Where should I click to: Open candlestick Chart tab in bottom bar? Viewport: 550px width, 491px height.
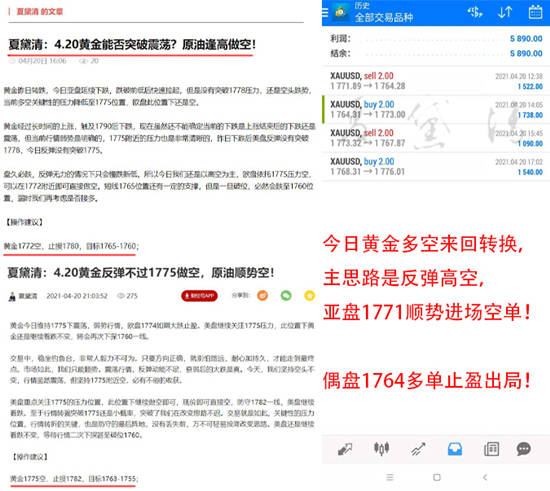[x=381, y=449]
